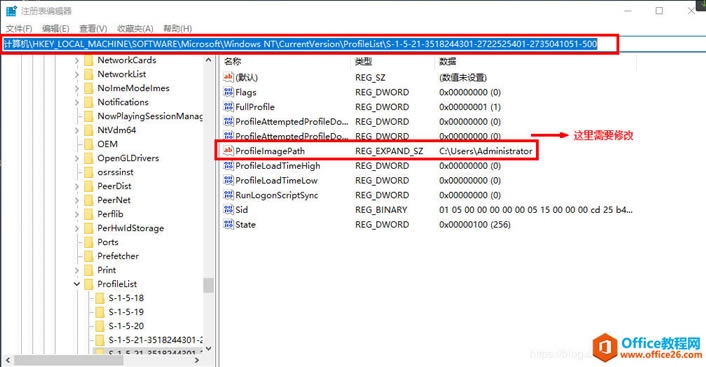
Task: Select the Notifications folder icon
Action: pyautogui.click(x=89, y=102)
